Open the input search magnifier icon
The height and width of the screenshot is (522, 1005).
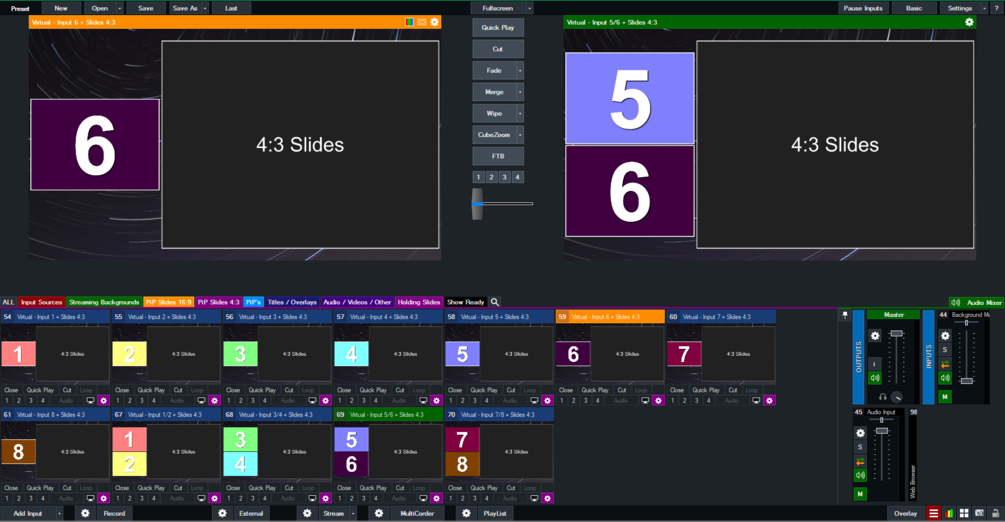point(495,302)
